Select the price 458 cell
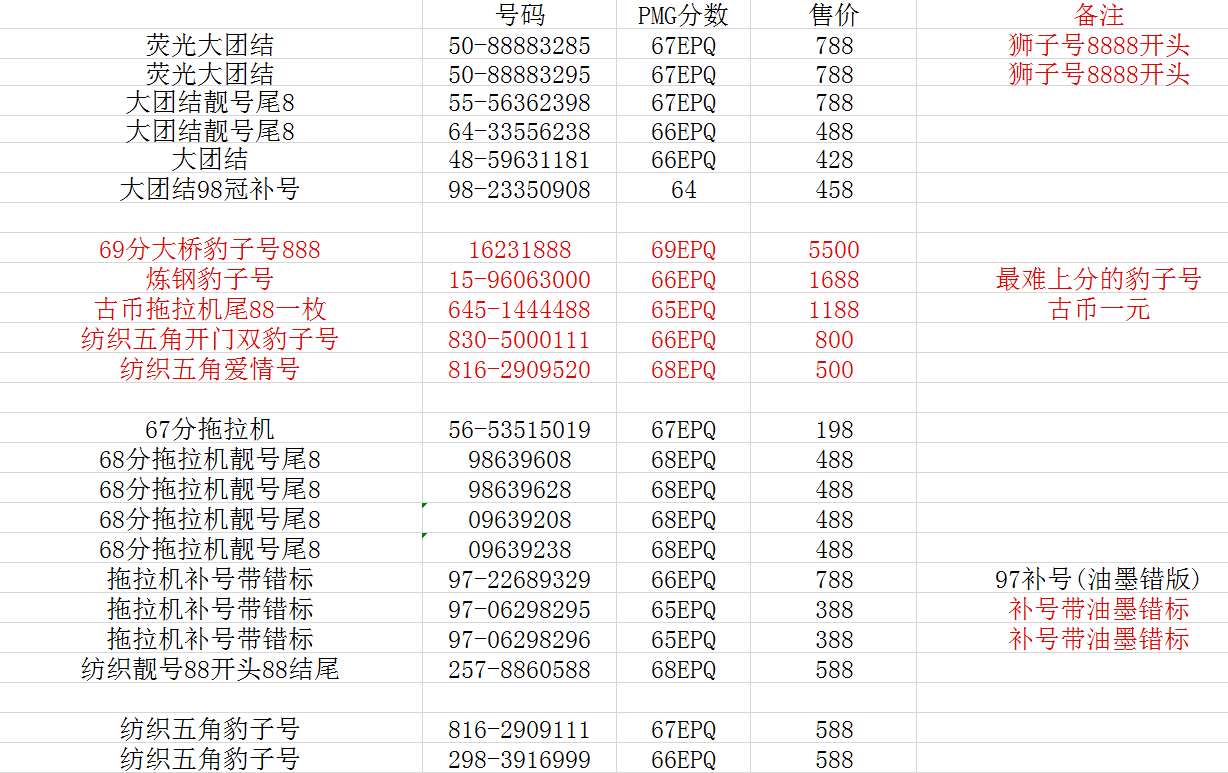The image size is (1228, 773). click(x=833, y=189)
